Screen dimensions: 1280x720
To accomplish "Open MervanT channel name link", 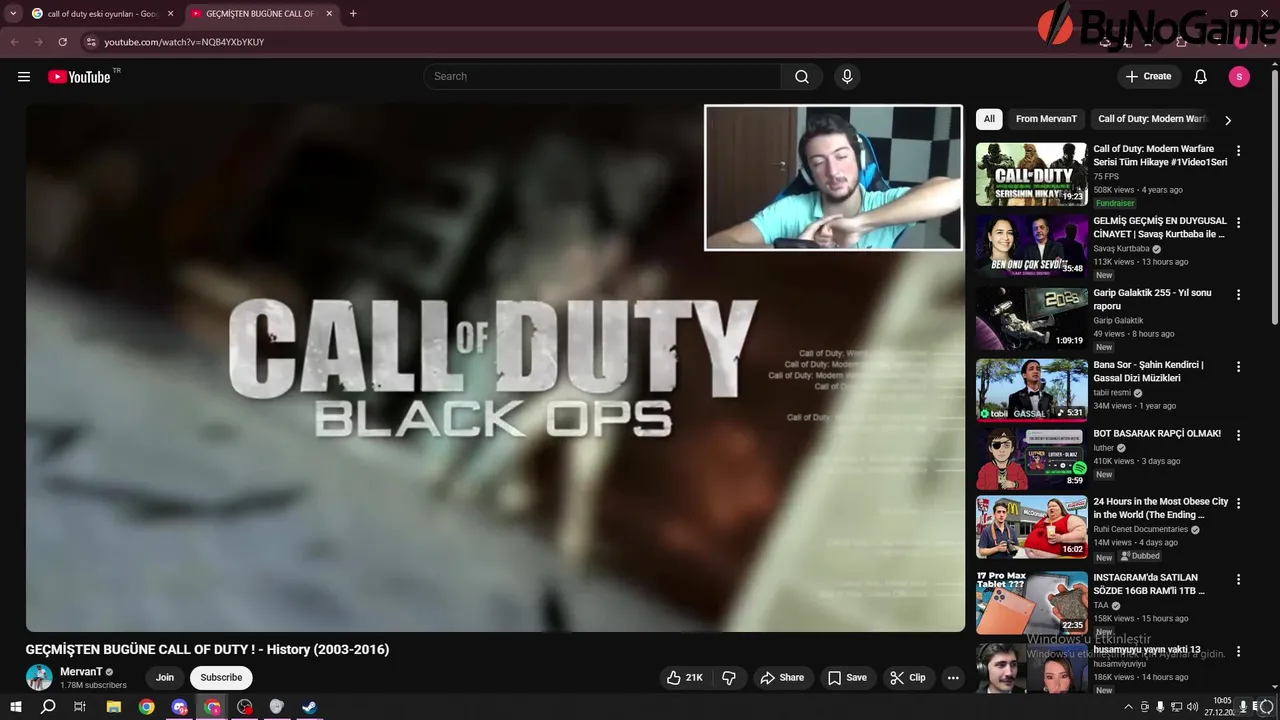I will [81, 672].
